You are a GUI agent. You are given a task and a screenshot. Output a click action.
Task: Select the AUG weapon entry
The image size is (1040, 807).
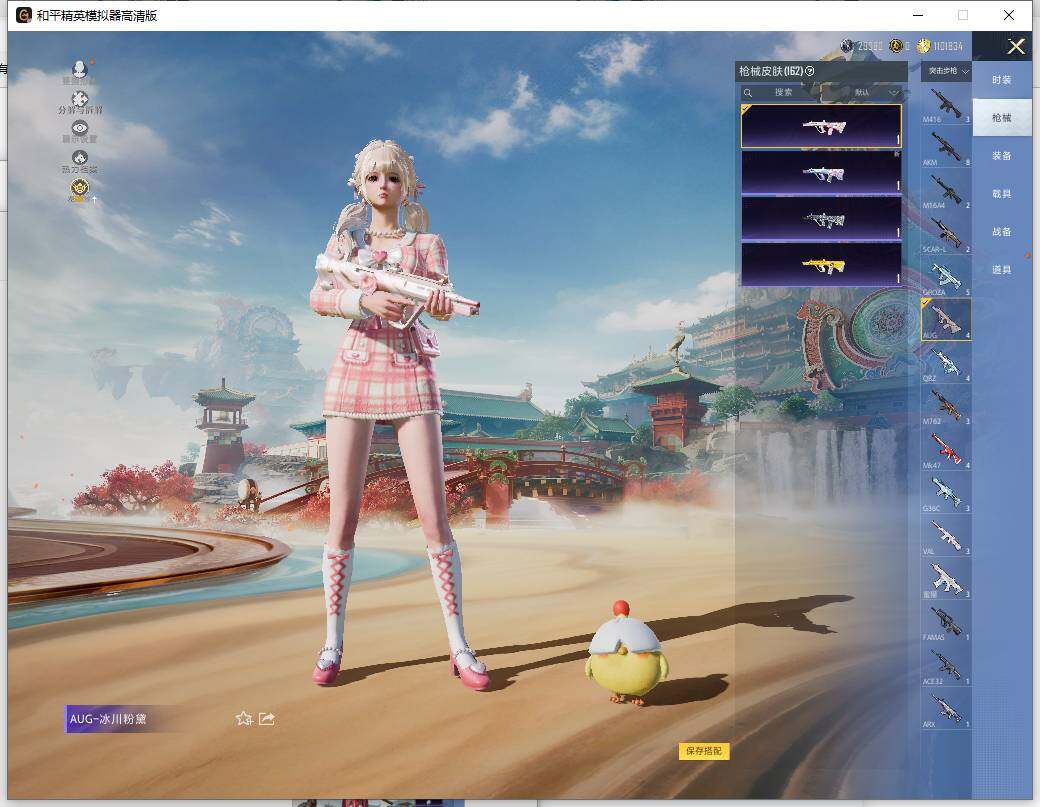(946, 320)
